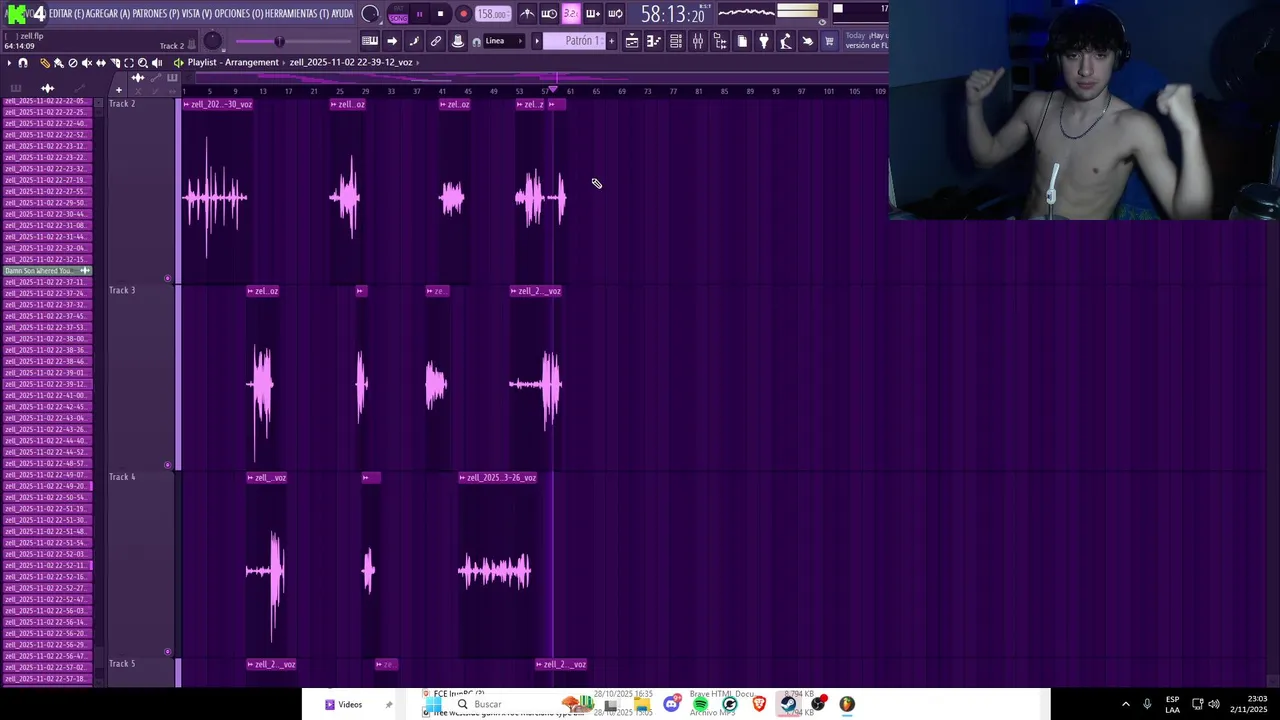Toggle Track 3 mute dot
This screenshot has height=720, width=1280.
[x=167, y=465]
